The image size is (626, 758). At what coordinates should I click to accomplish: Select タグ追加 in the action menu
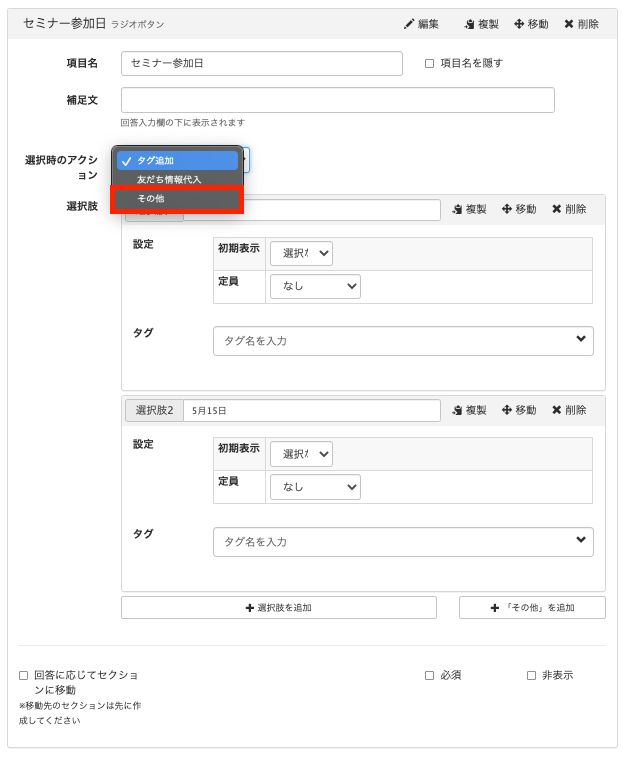(177, 160)
